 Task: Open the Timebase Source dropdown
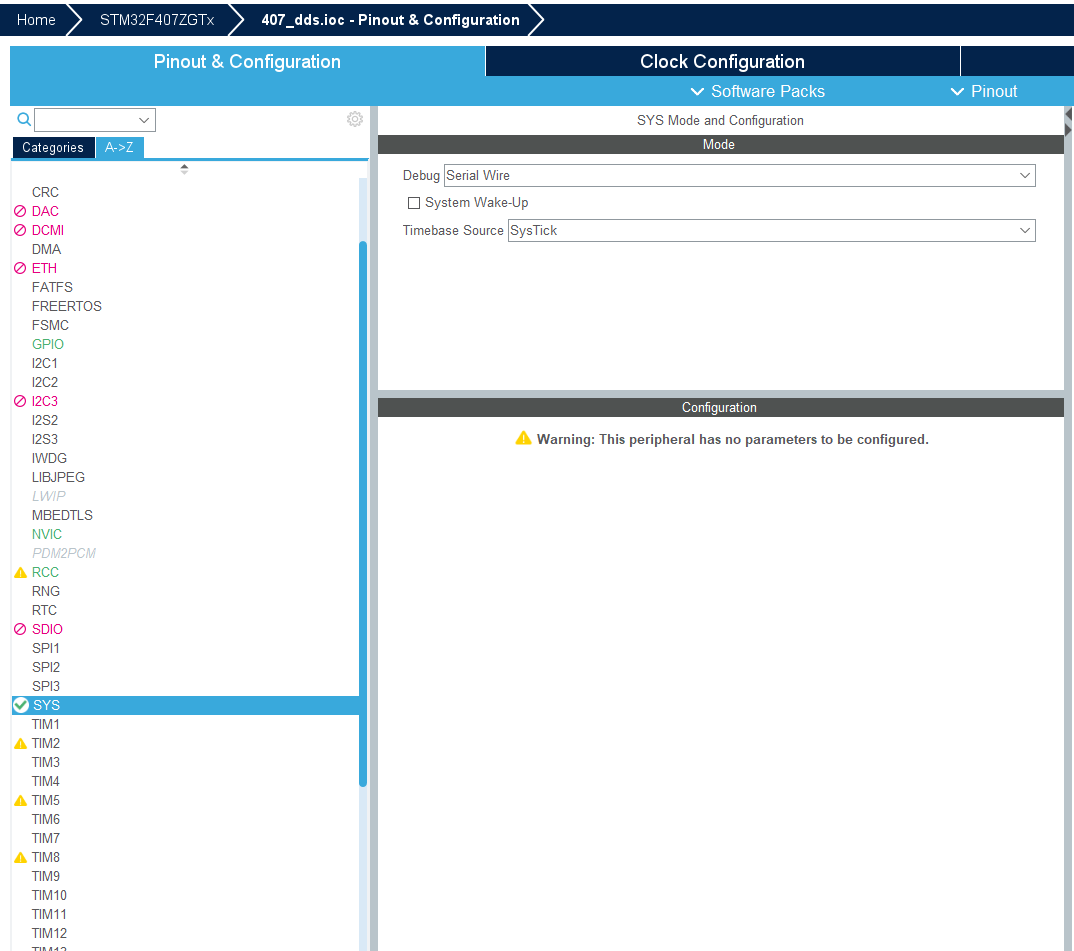pyautogui.click(x=771, y=230)
